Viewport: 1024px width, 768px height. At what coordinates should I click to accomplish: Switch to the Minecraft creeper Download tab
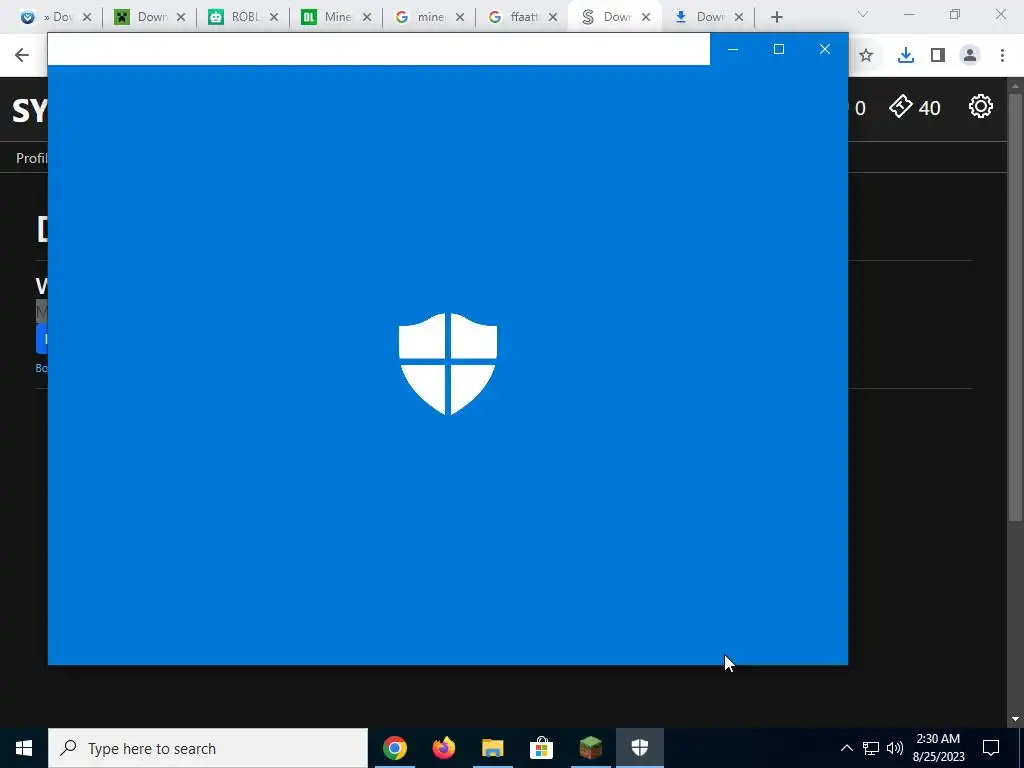pos(140,17)
